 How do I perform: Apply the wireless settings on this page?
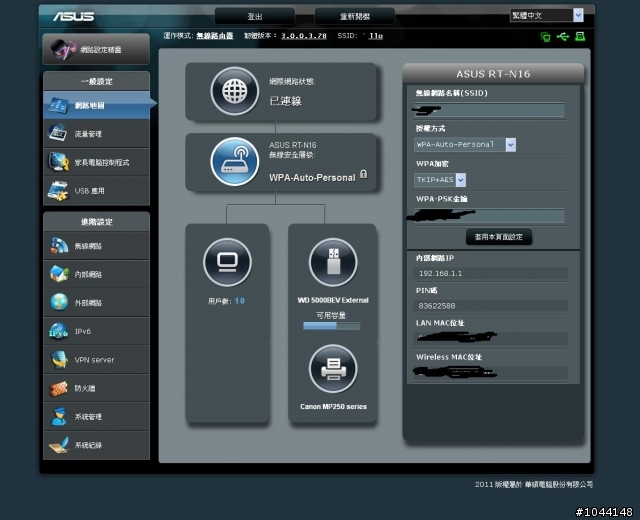pos(498,237)
